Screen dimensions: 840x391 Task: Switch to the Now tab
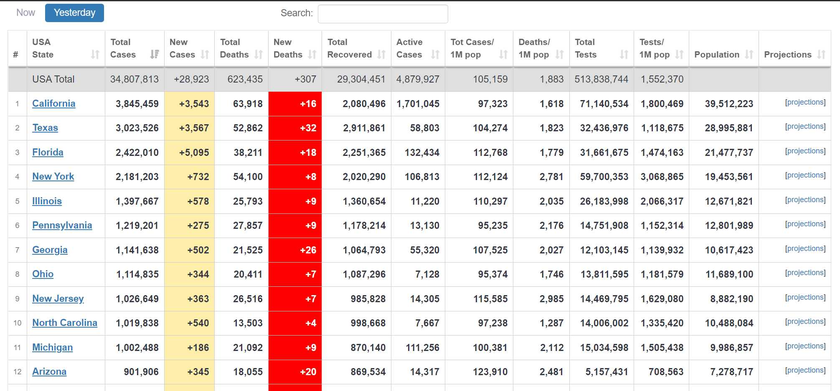pos(26,13)
